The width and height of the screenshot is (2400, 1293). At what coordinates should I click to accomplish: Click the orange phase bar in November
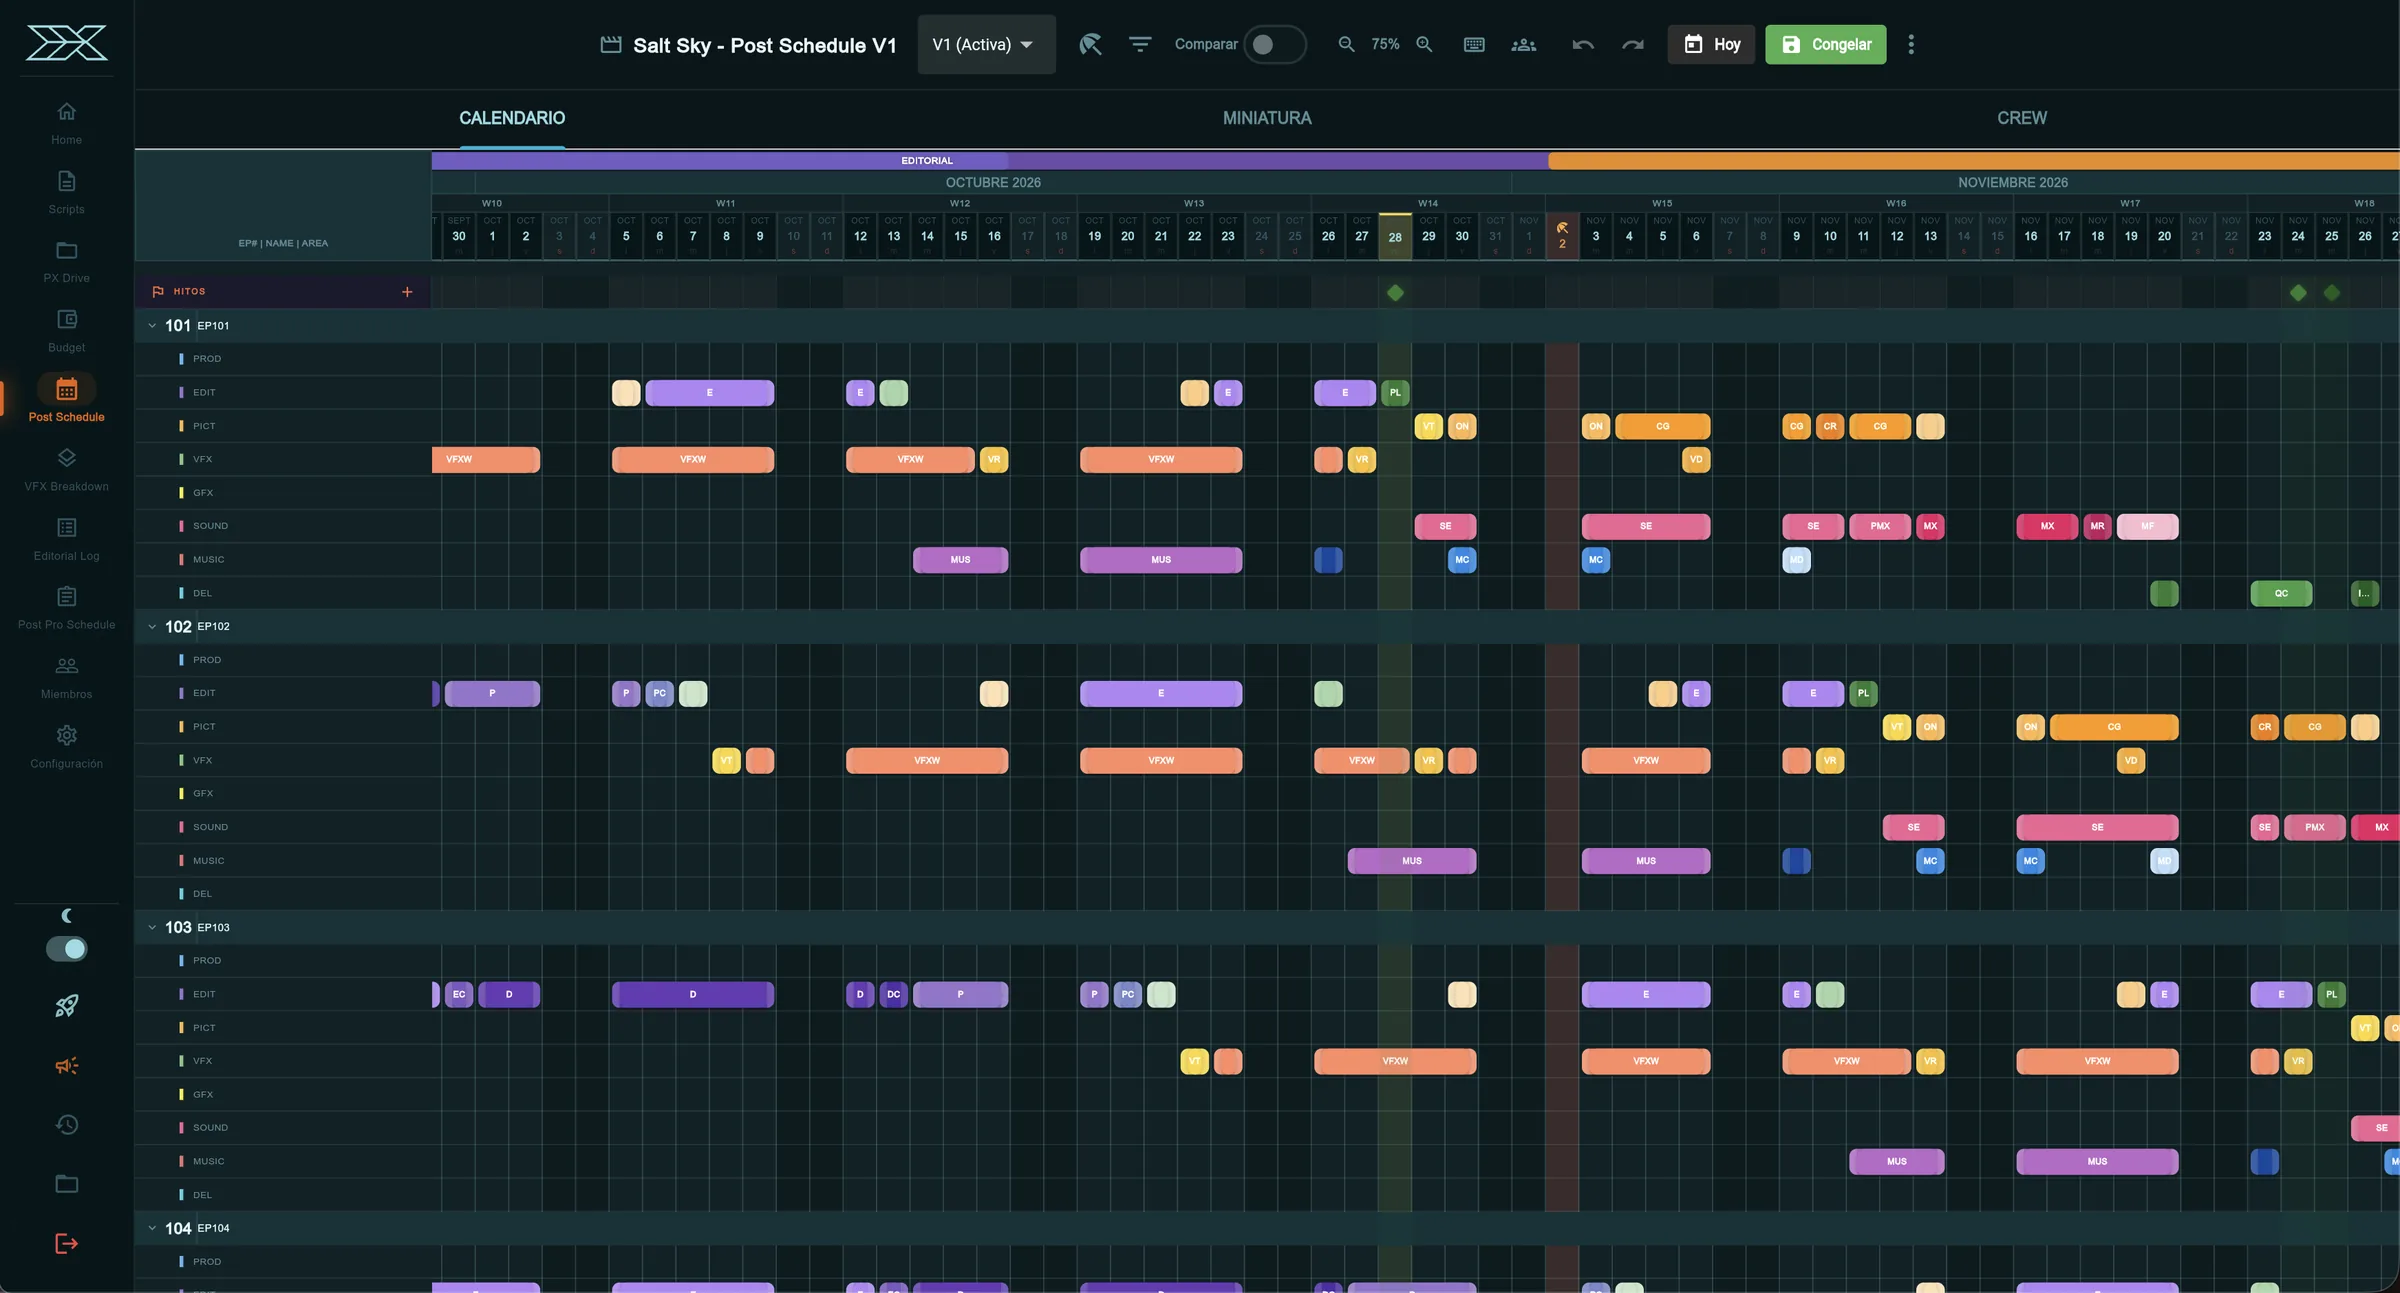[x=1974, y=160]
